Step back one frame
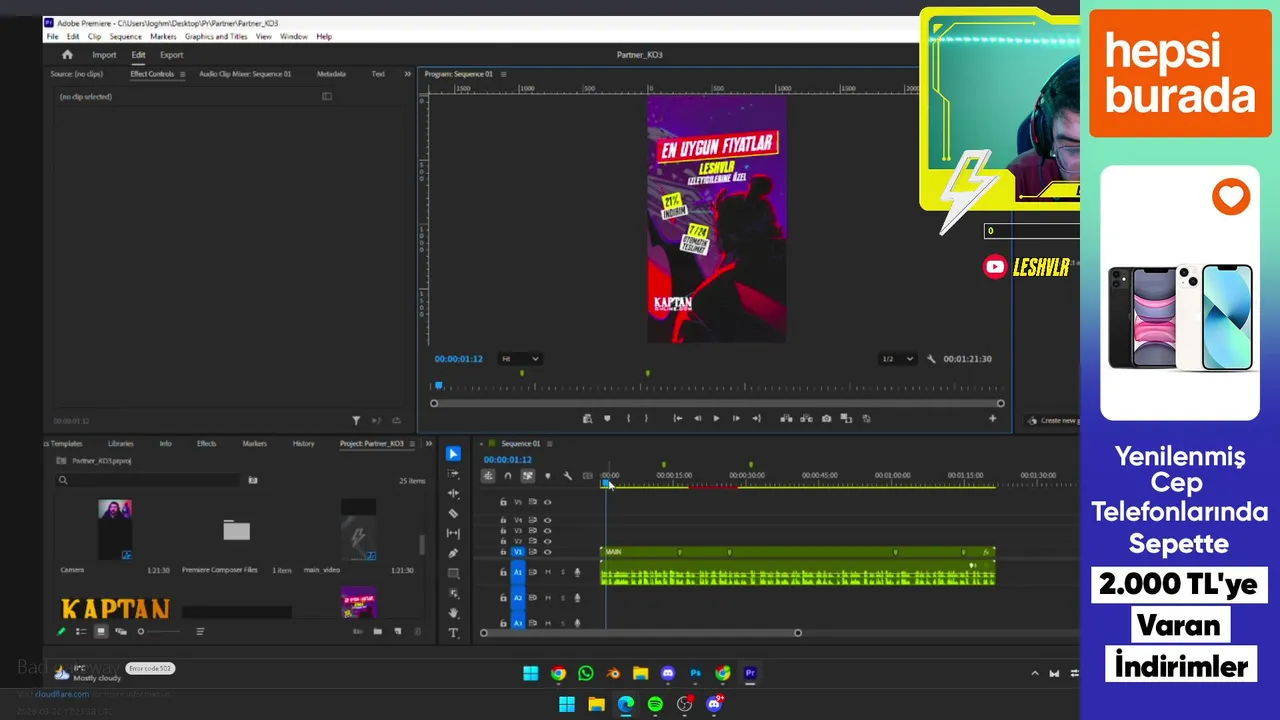 (x=697, y=418)
